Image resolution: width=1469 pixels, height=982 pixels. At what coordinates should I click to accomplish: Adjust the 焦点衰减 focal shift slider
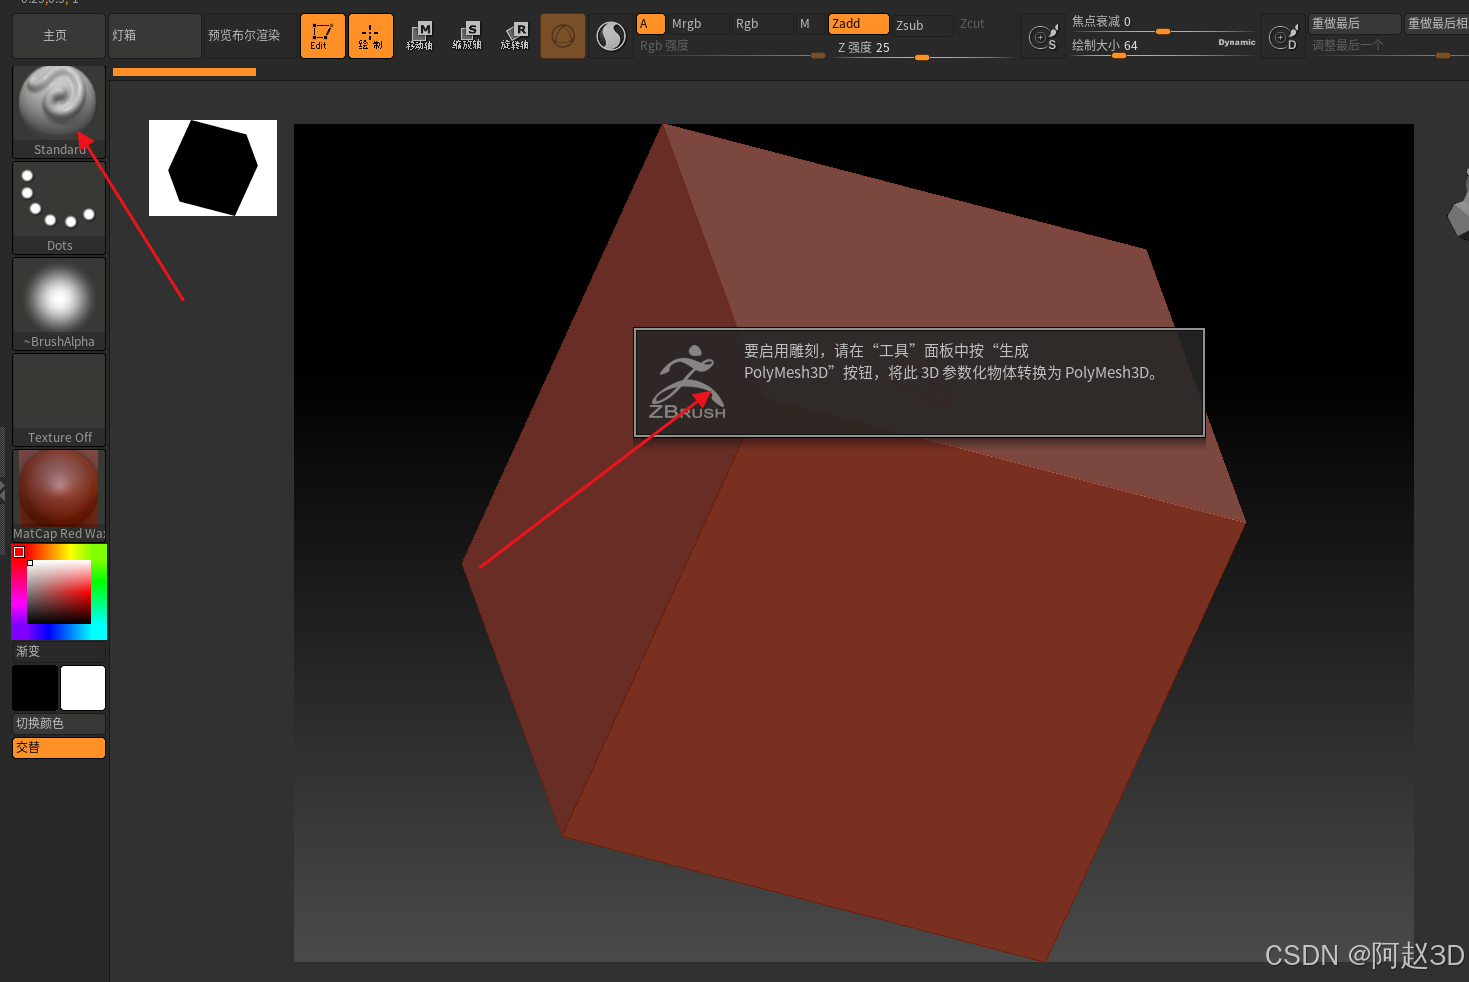(x=1163, y=23)
